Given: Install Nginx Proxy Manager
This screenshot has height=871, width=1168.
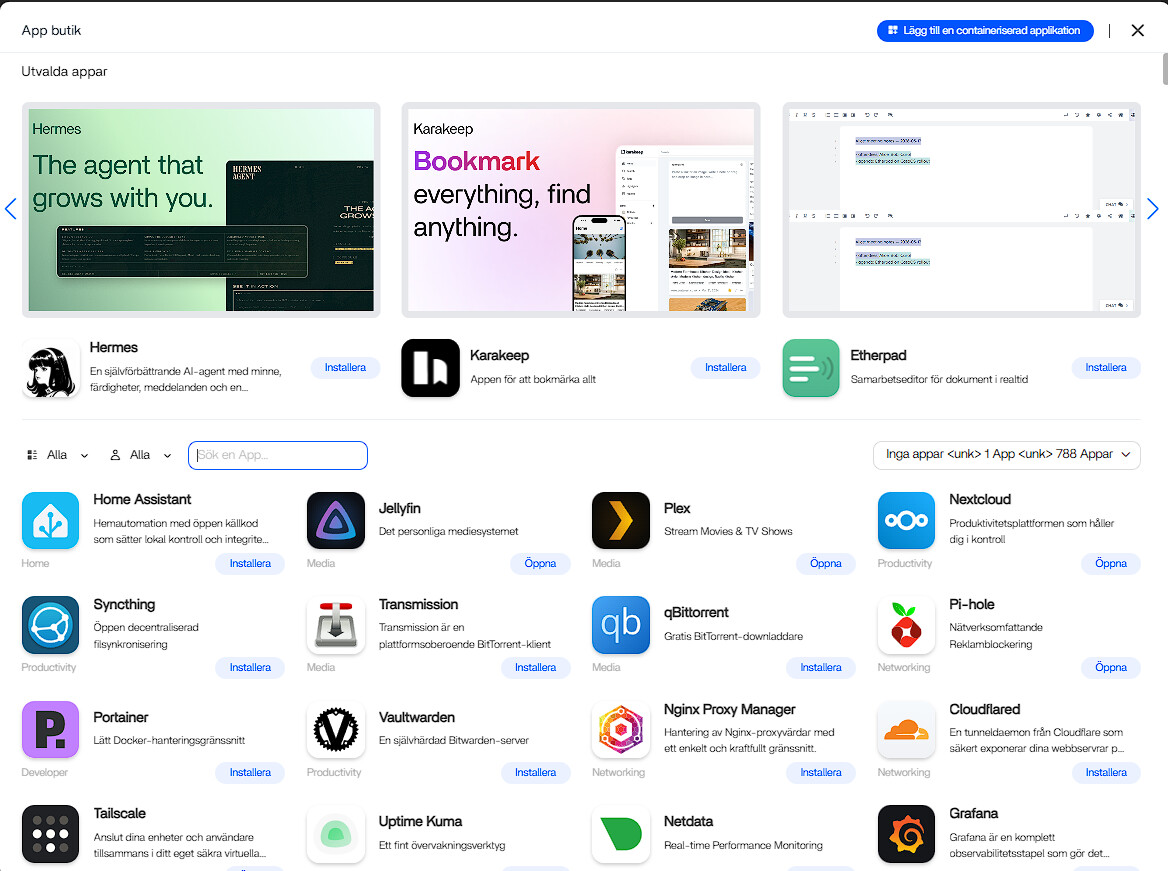Looking at the screenshot, I should pos(821,773).
